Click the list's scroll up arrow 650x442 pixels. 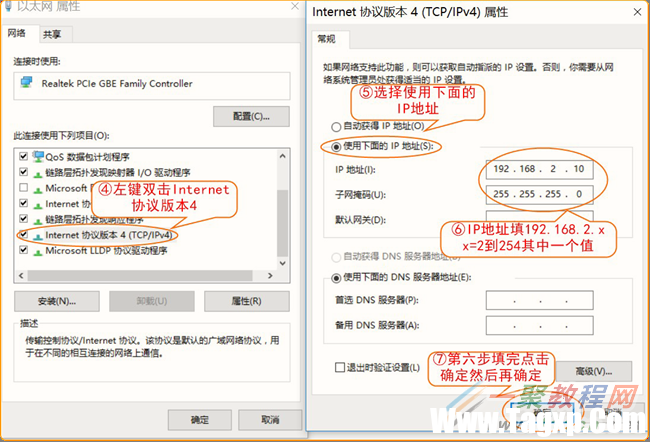point(283,156)
